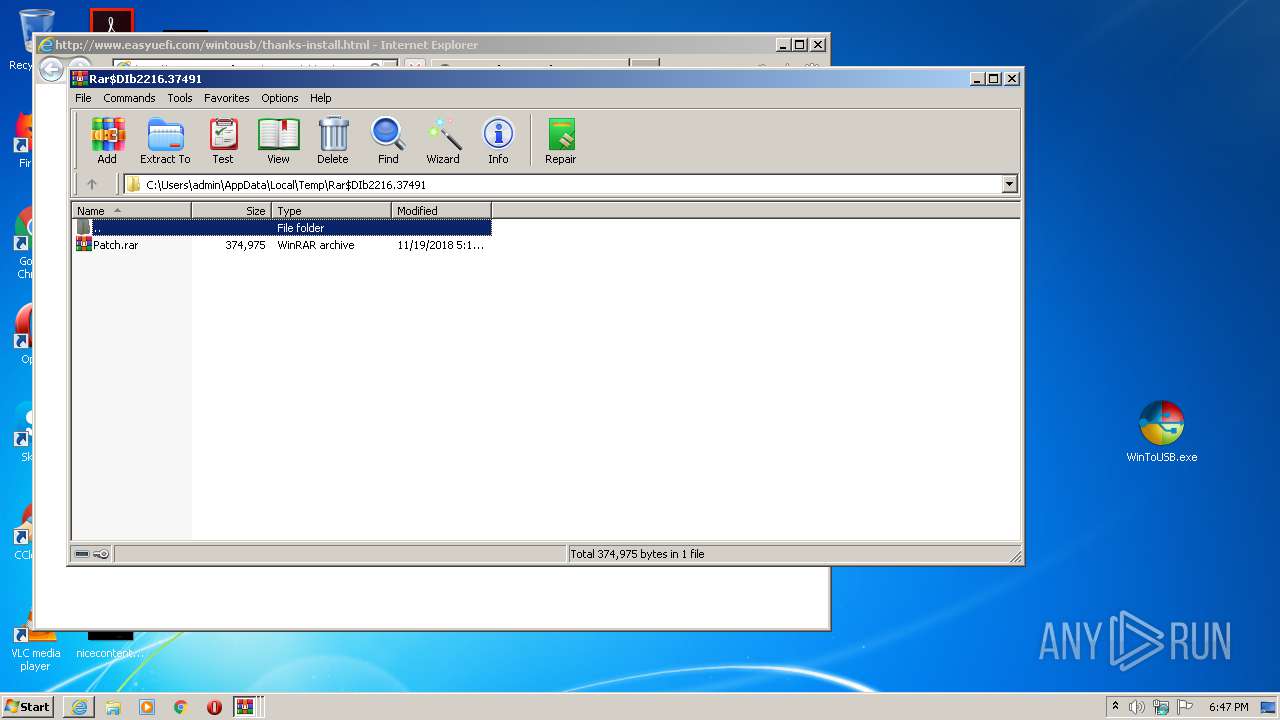1280x720 pixels.
Task: Run the Test archive tool
Action: coord(223,141)
